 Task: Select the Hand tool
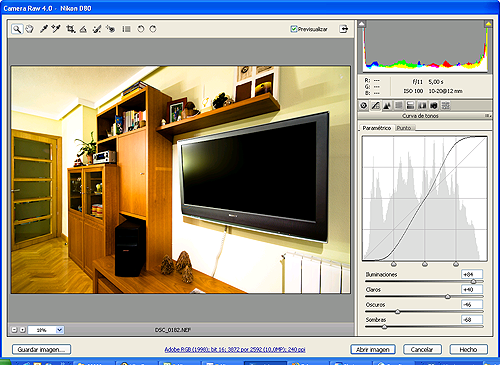pos(30,29)
